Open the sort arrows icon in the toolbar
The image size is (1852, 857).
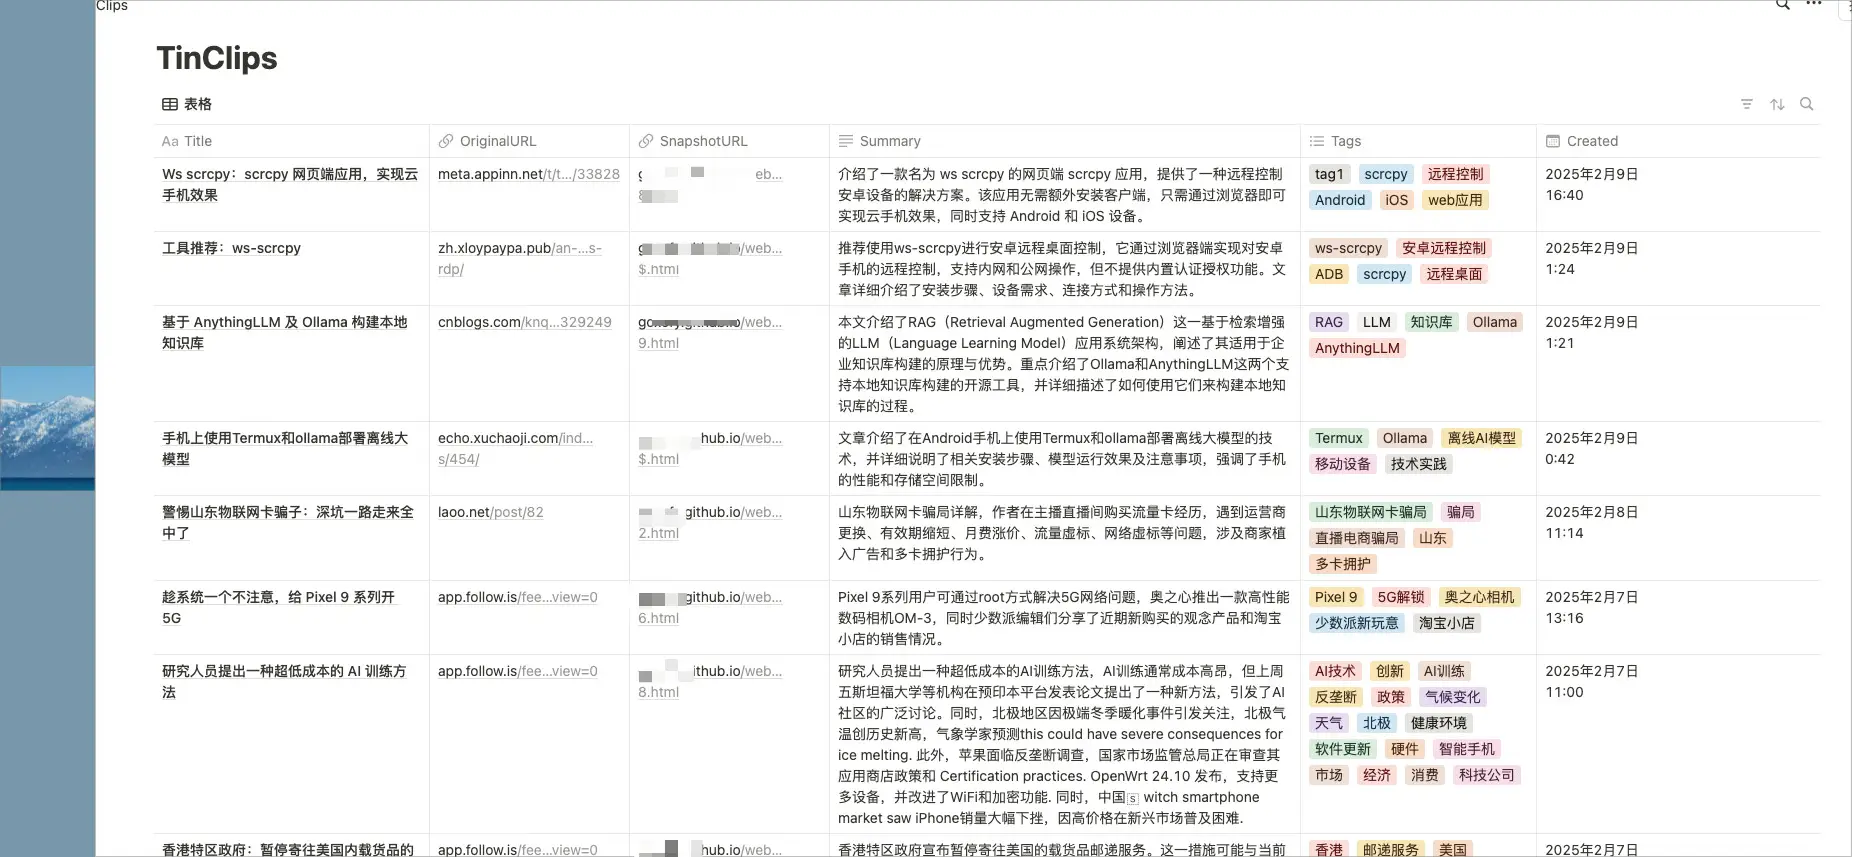coord(1777,104)
